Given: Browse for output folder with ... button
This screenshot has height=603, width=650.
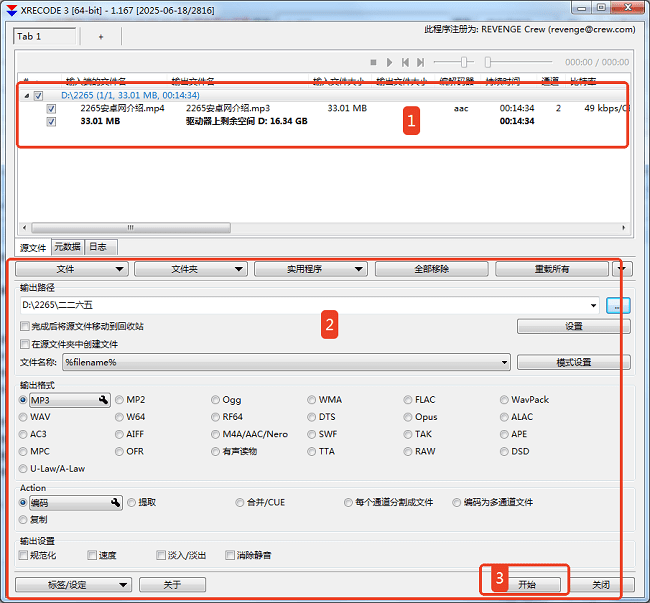Looking at the screenshot, I should pos(618,306).
